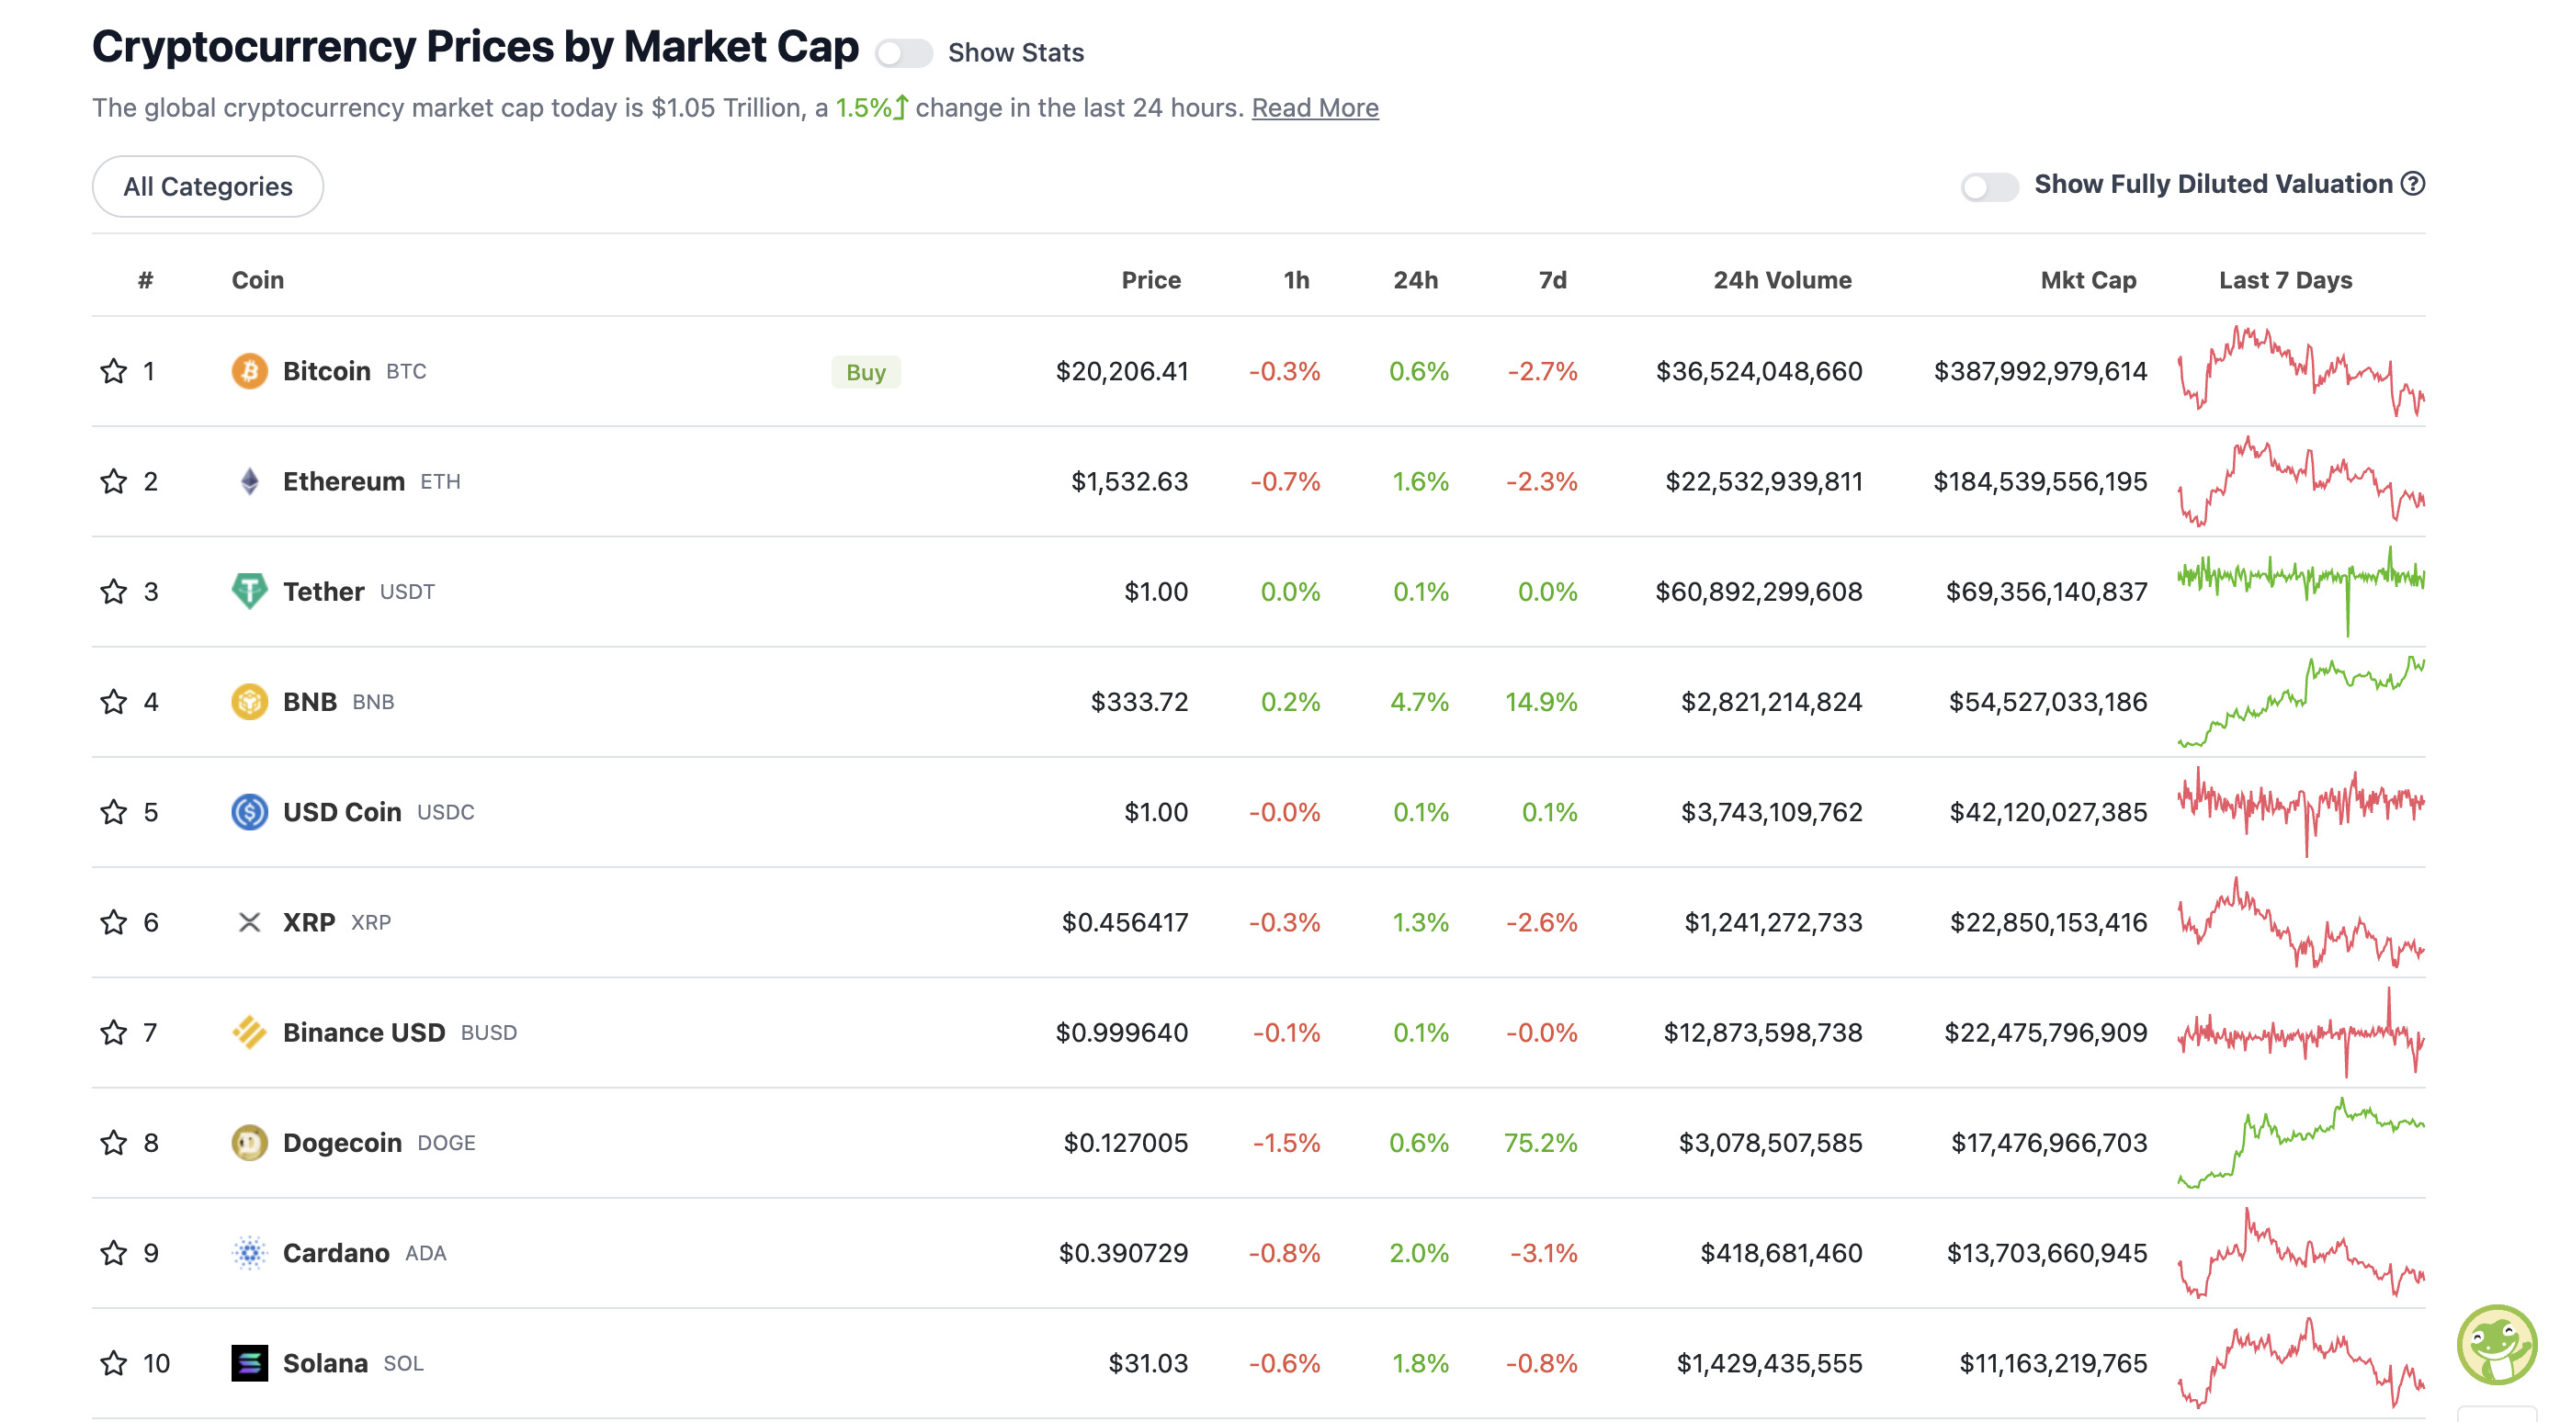The image size is (2560, 1422).
Task: Click BNB 7d change 14.9%
Action: 1541,701
